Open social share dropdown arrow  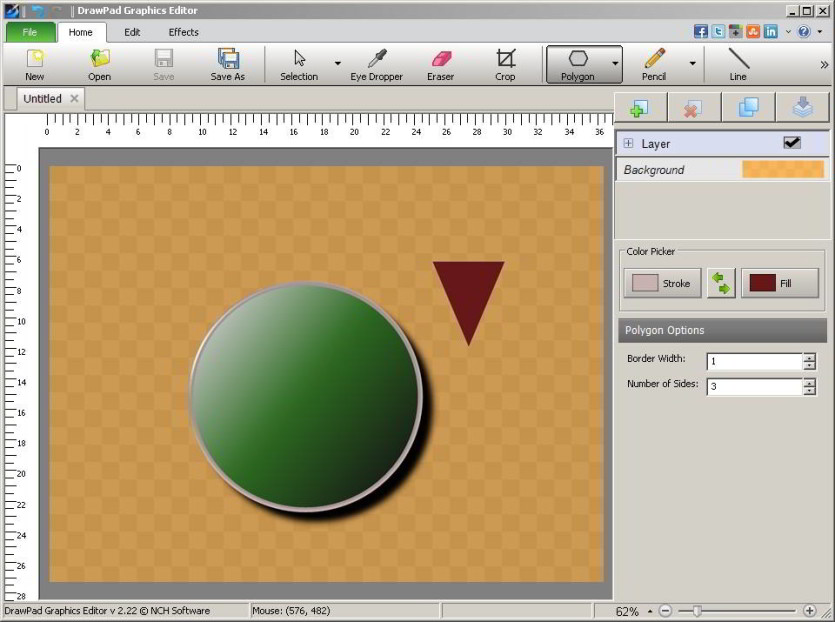coord(788,32)
